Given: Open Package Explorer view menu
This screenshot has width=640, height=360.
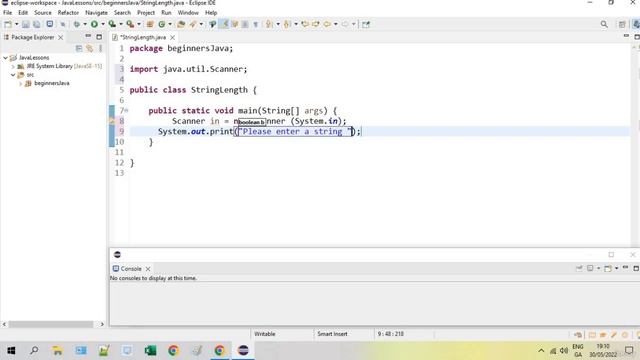Looking at the screenshot, I should pos(100,48).
